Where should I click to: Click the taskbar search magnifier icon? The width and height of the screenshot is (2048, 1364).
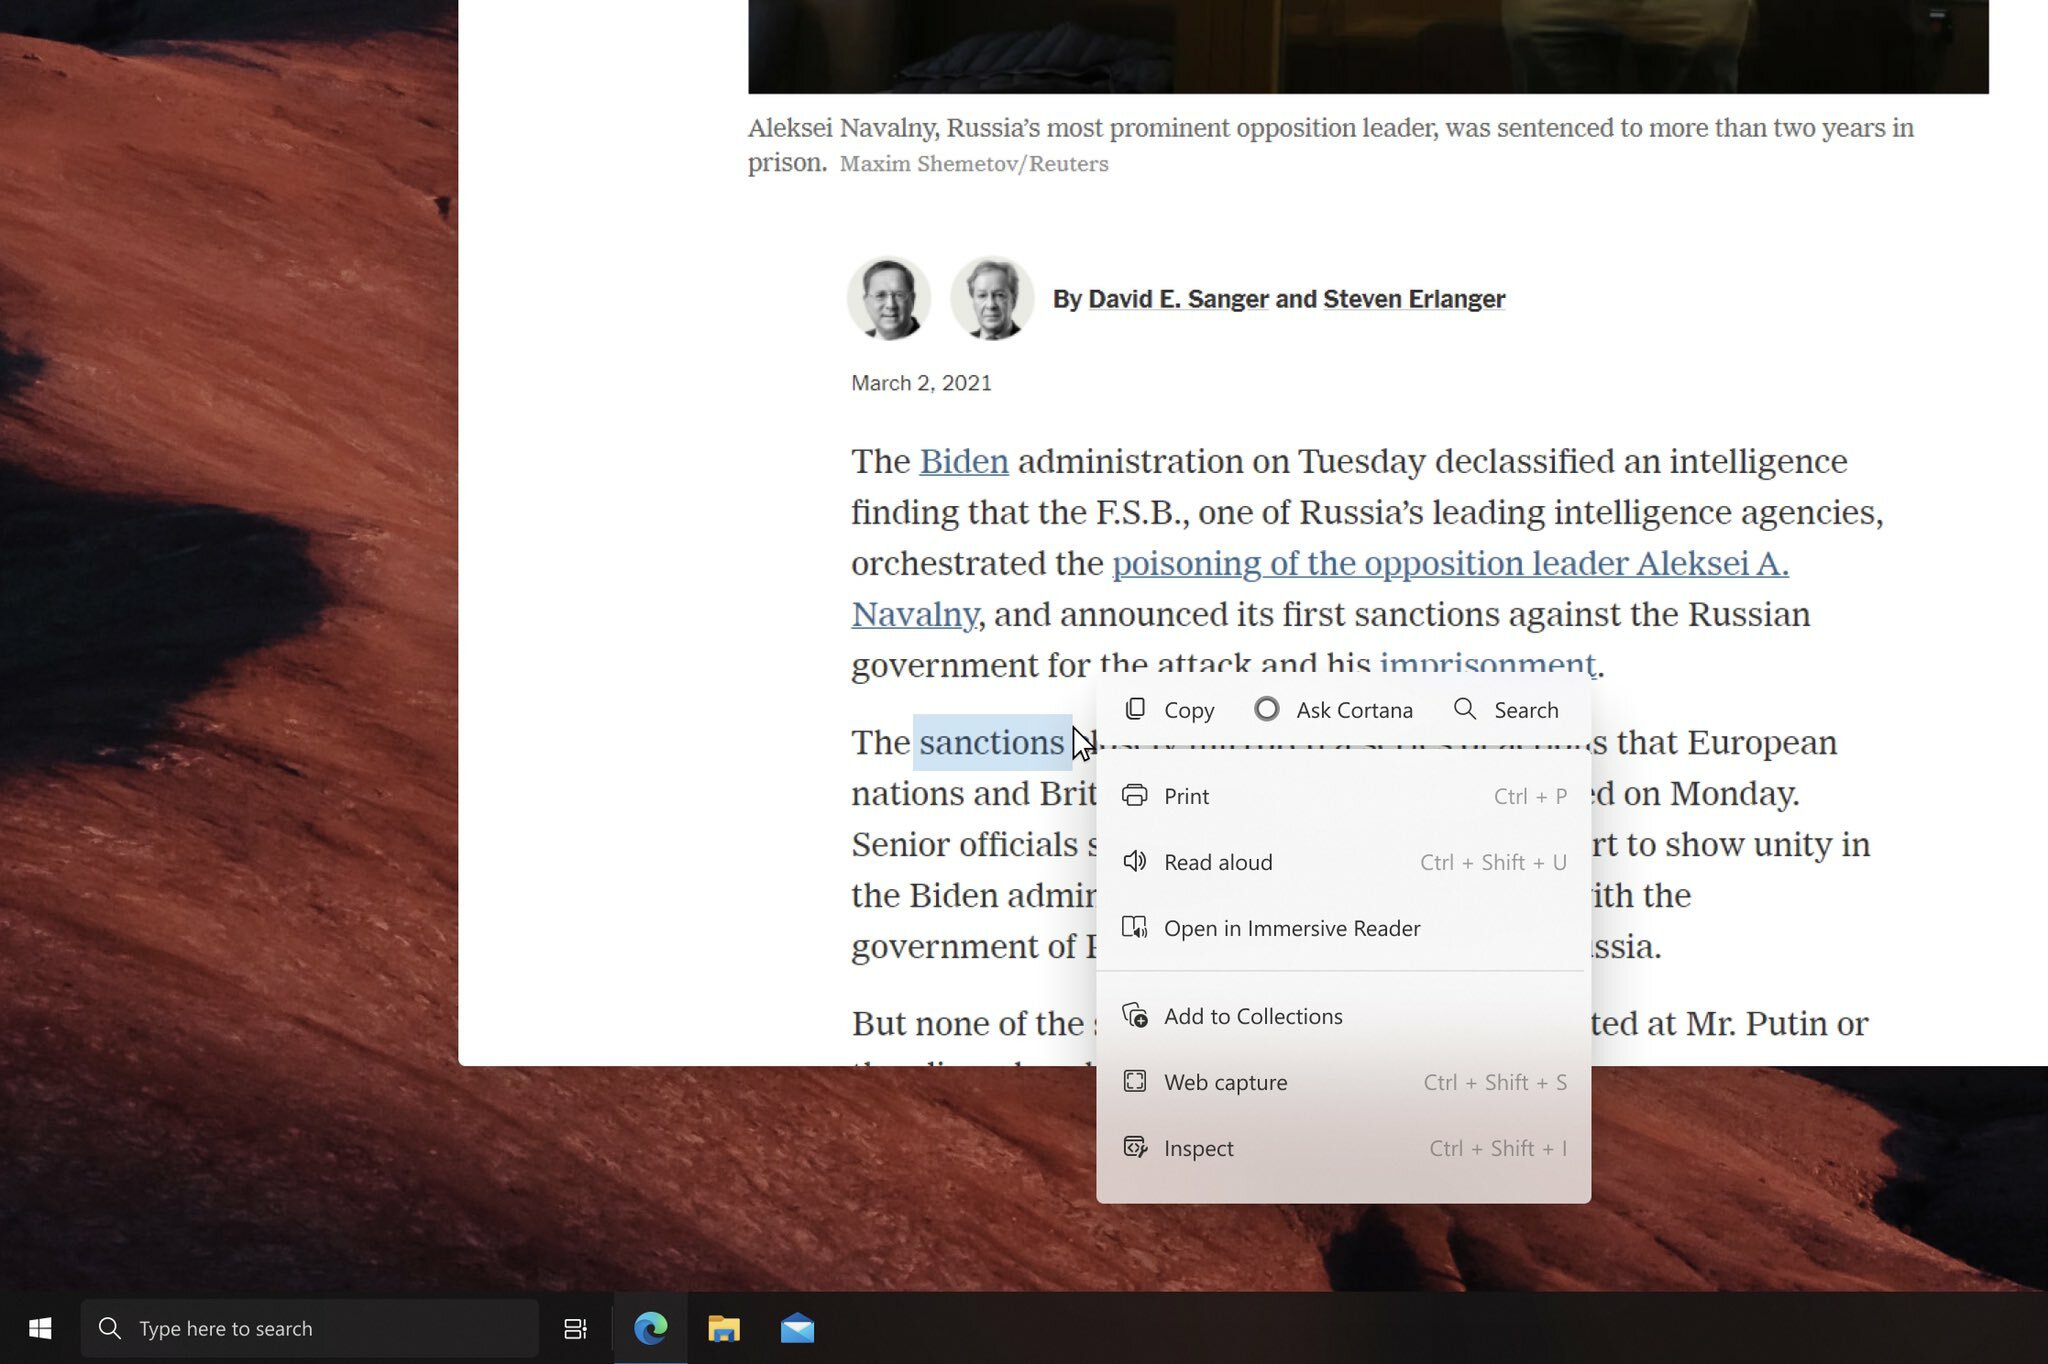click(110, 1328)
